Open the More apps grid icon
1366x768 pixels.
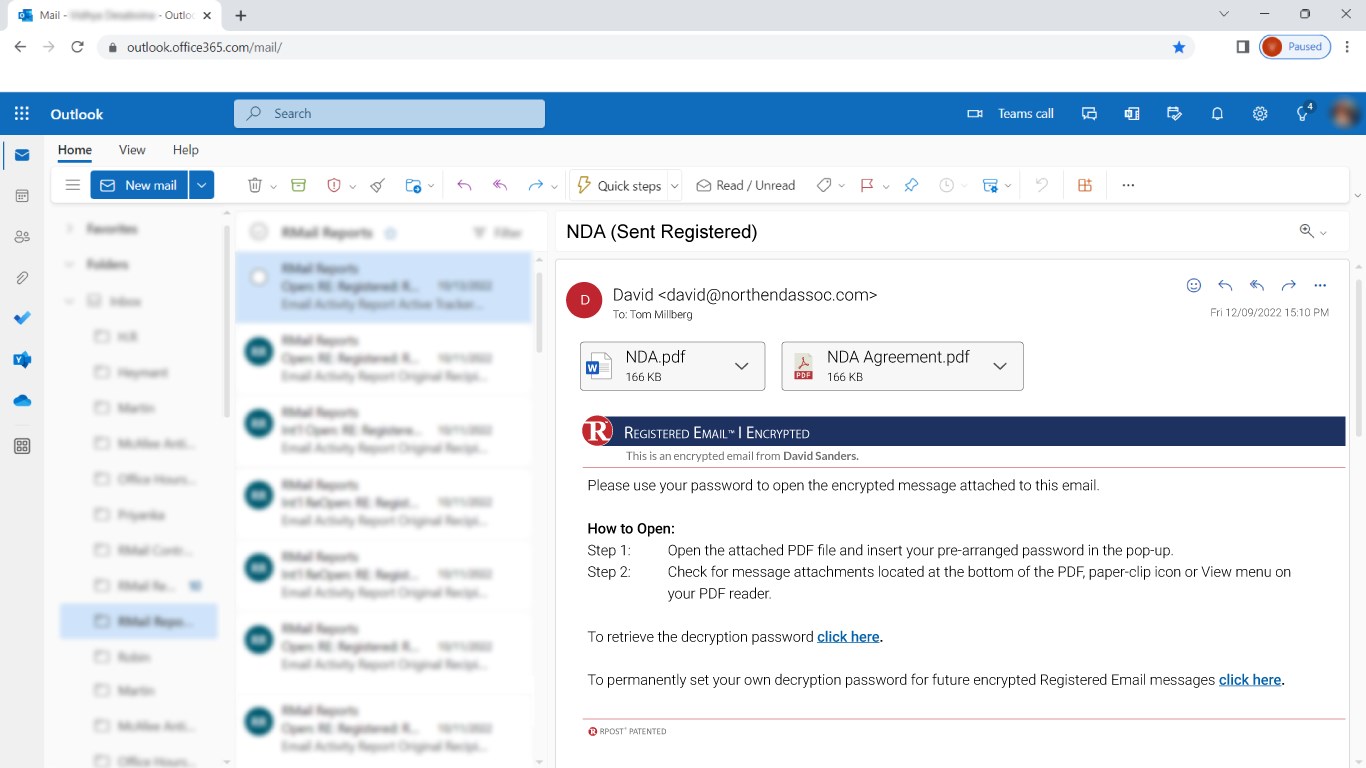(22, 446)
